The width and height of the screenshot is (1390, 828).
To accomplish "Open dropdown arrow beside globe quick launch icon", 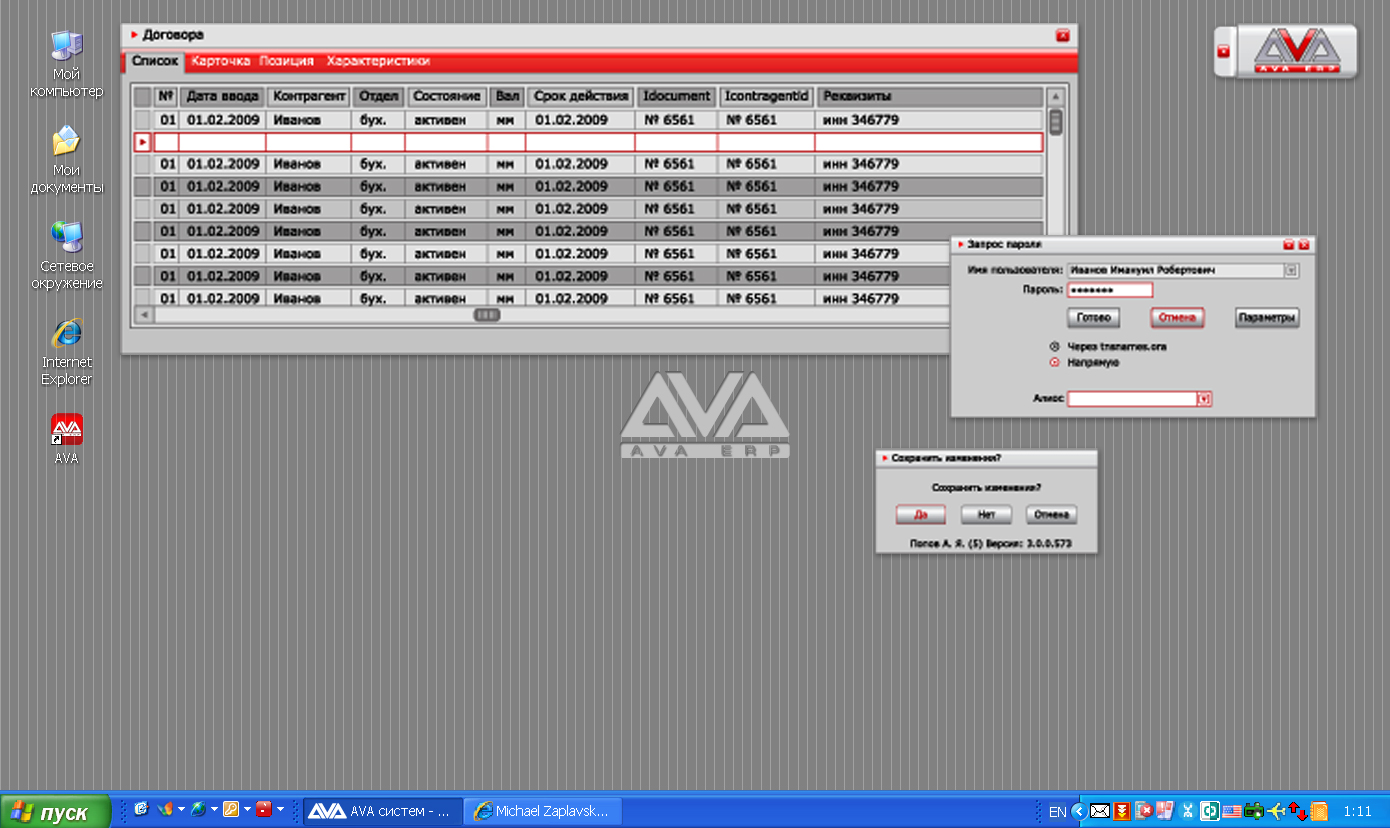I will coord(214,810).
